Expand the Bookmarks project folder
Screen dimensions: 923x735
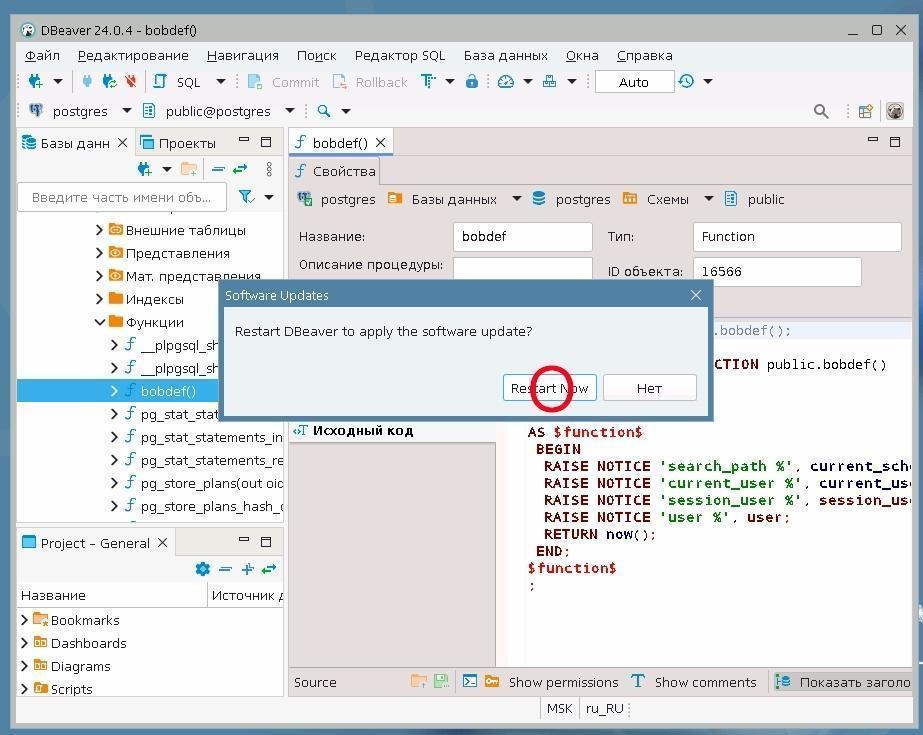coord(25,620)
